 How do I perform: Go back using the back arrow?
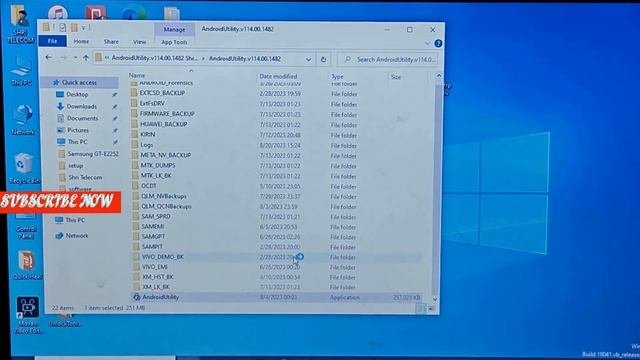[49, 58]
